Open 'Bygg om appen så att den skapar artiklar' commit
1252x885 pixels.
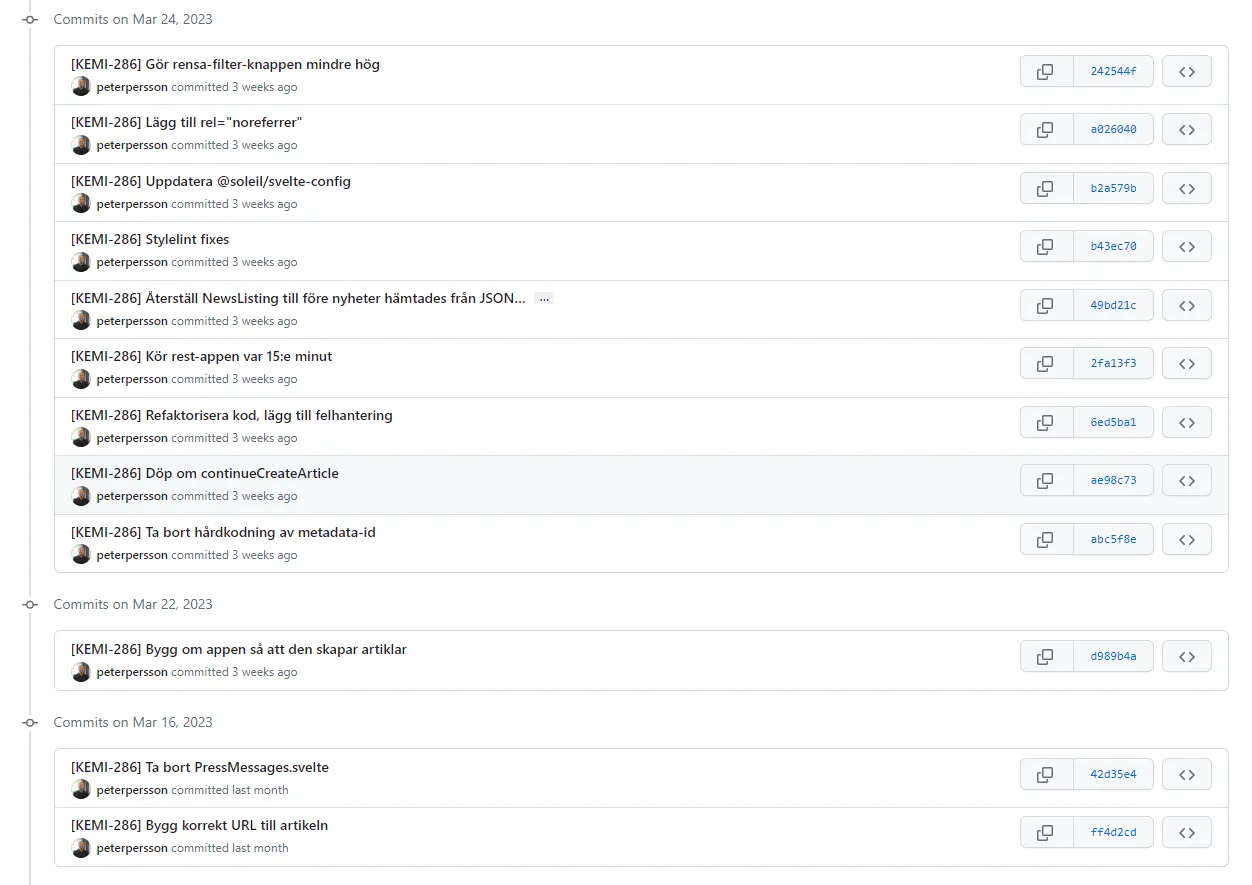(x=236, y=649)
